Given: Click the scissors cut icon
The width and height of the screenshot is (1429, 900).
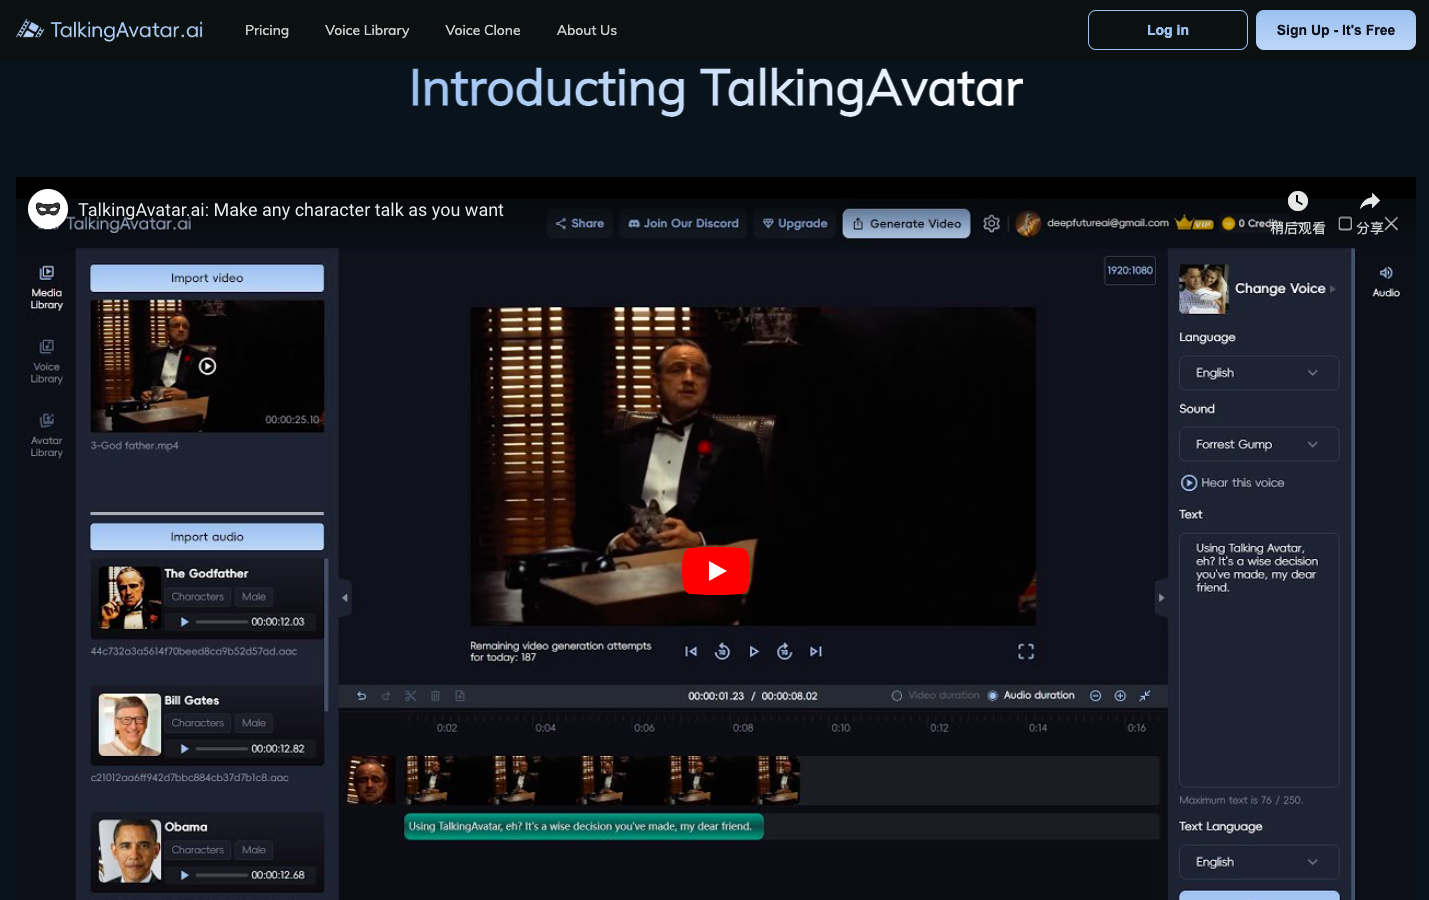Looking at the screenshot, I should pyautogui.click(x=410, y=696).
